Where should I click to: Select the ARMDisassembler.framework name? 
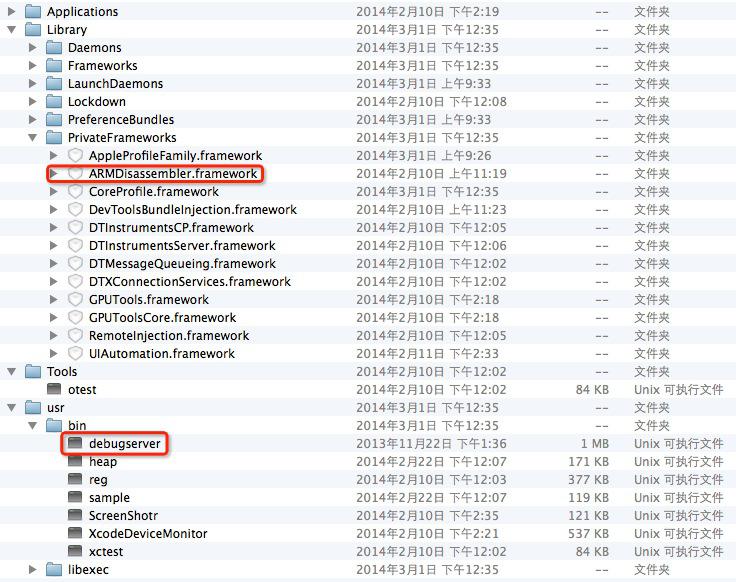coord(173,174)
